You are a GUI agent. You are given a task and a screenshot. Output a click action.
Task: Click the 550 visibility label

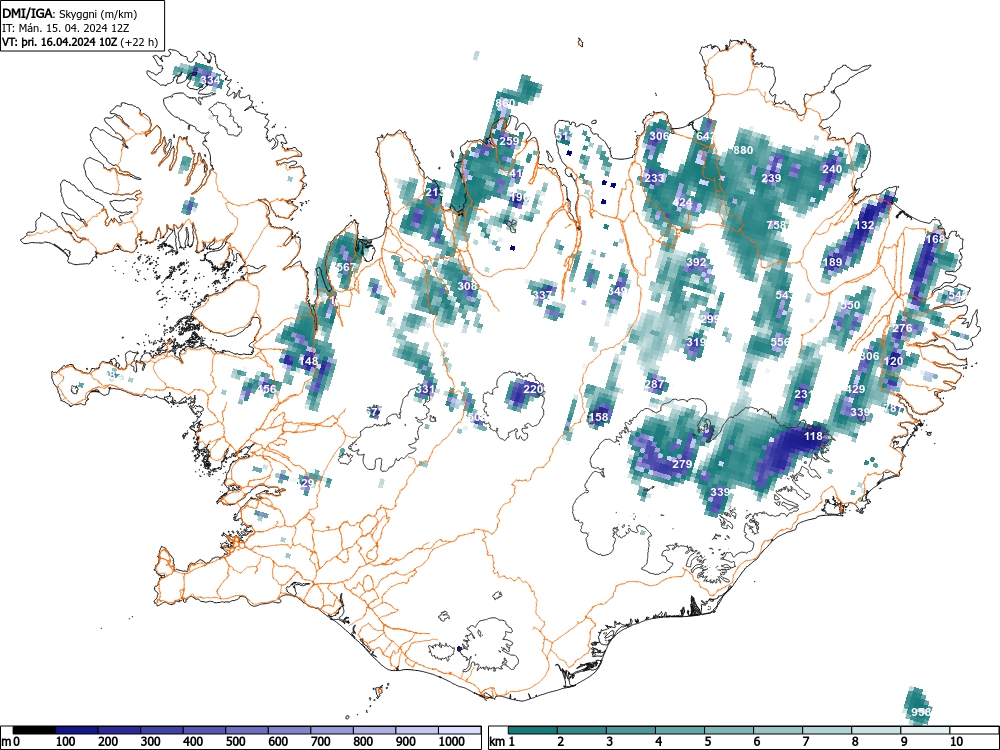(x=851, y=305)
